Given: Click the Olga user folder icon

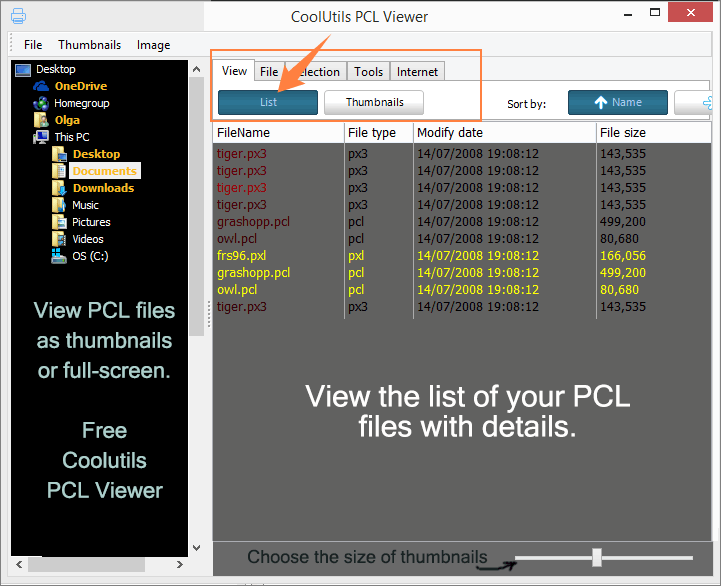Looking at the screenshot, I should click(x=41, y=120).
